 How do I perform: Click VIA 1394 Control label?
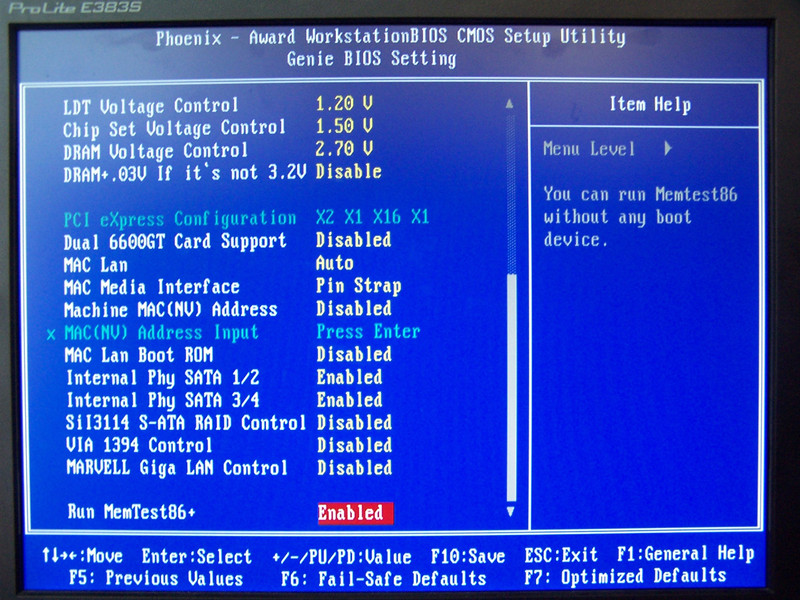(x=139, y=445)
